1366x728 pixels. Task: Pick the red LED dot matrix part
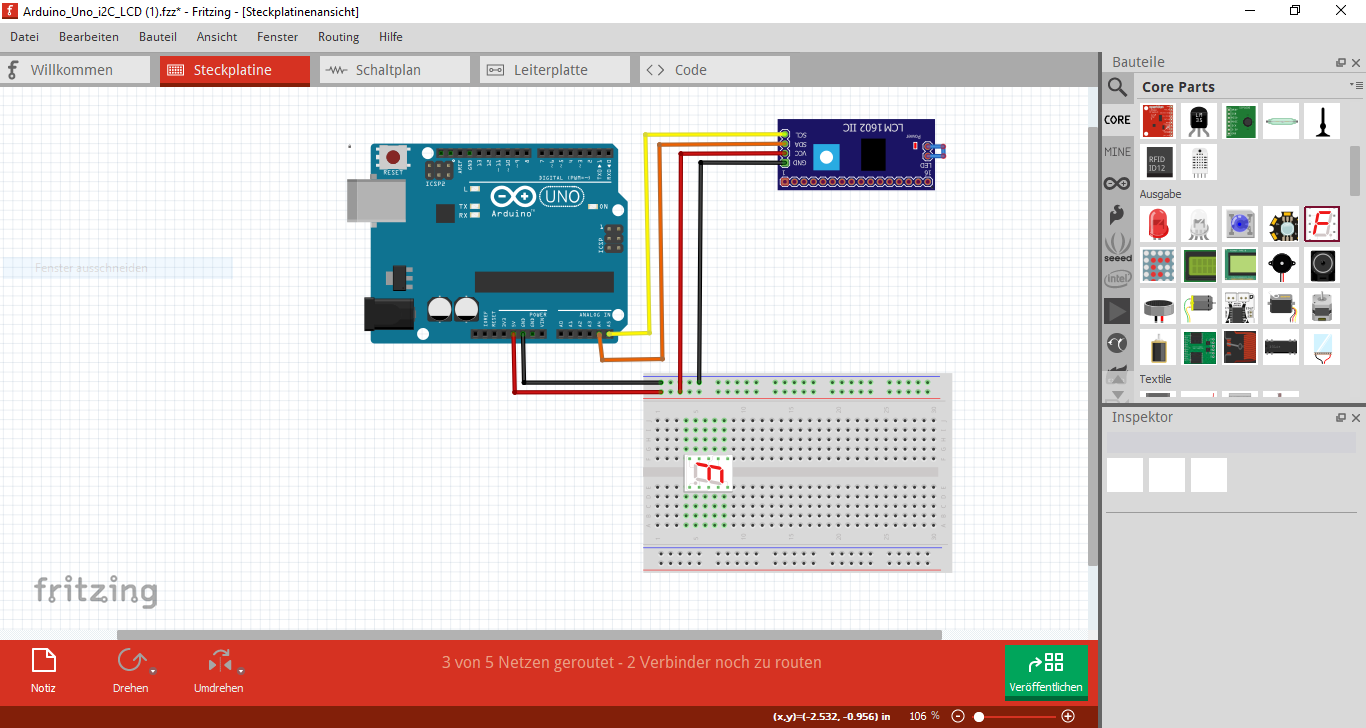pyautogui.click(x=1158, y=266)
